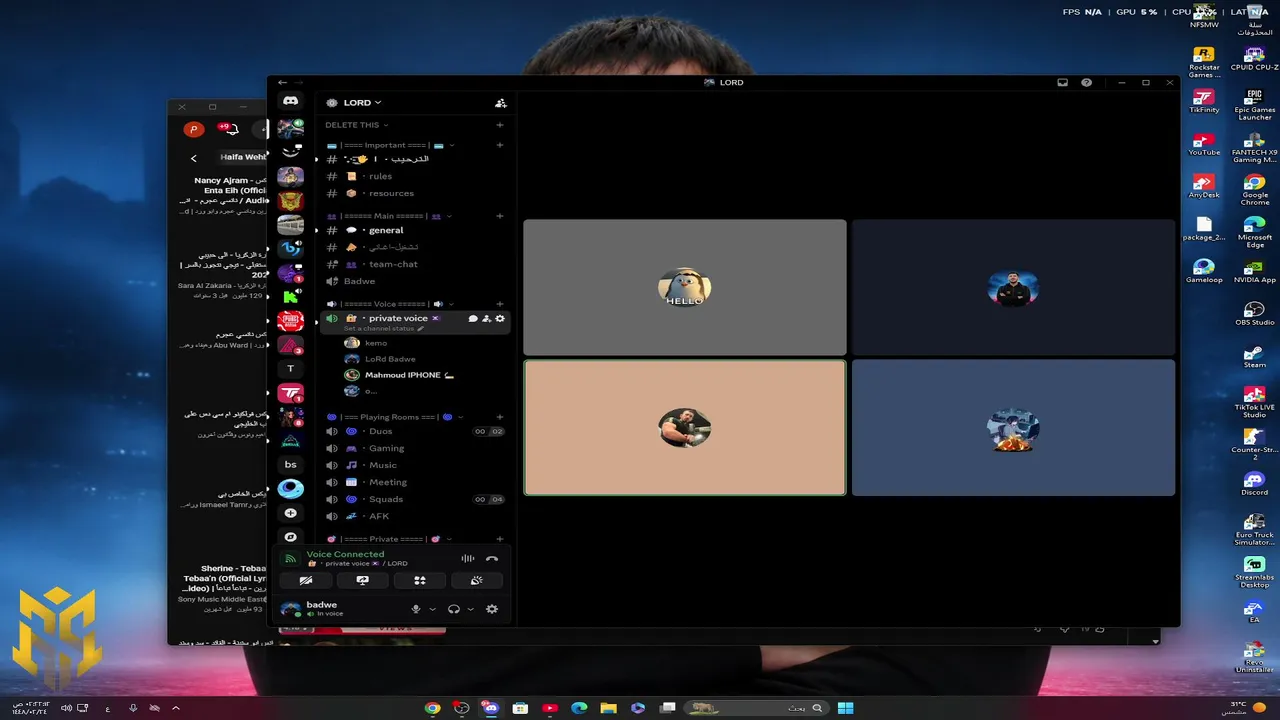
Task: Open Voice Connected connection details
Action: tap(345, 554)
